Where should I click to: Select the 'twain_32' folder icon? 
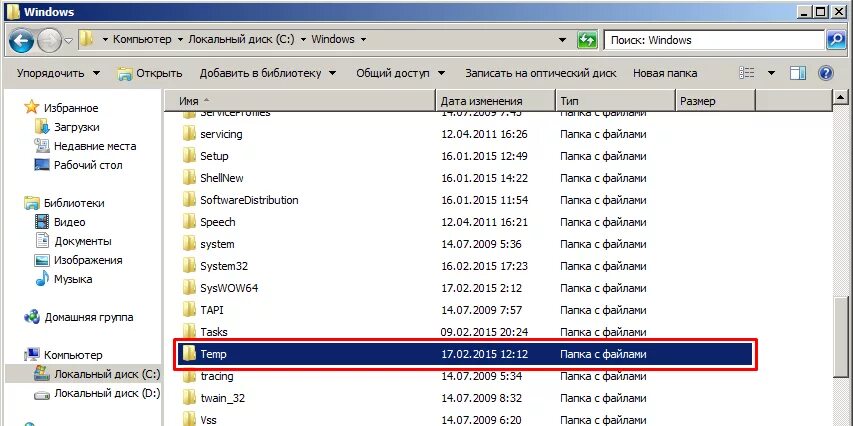[189, 398]
